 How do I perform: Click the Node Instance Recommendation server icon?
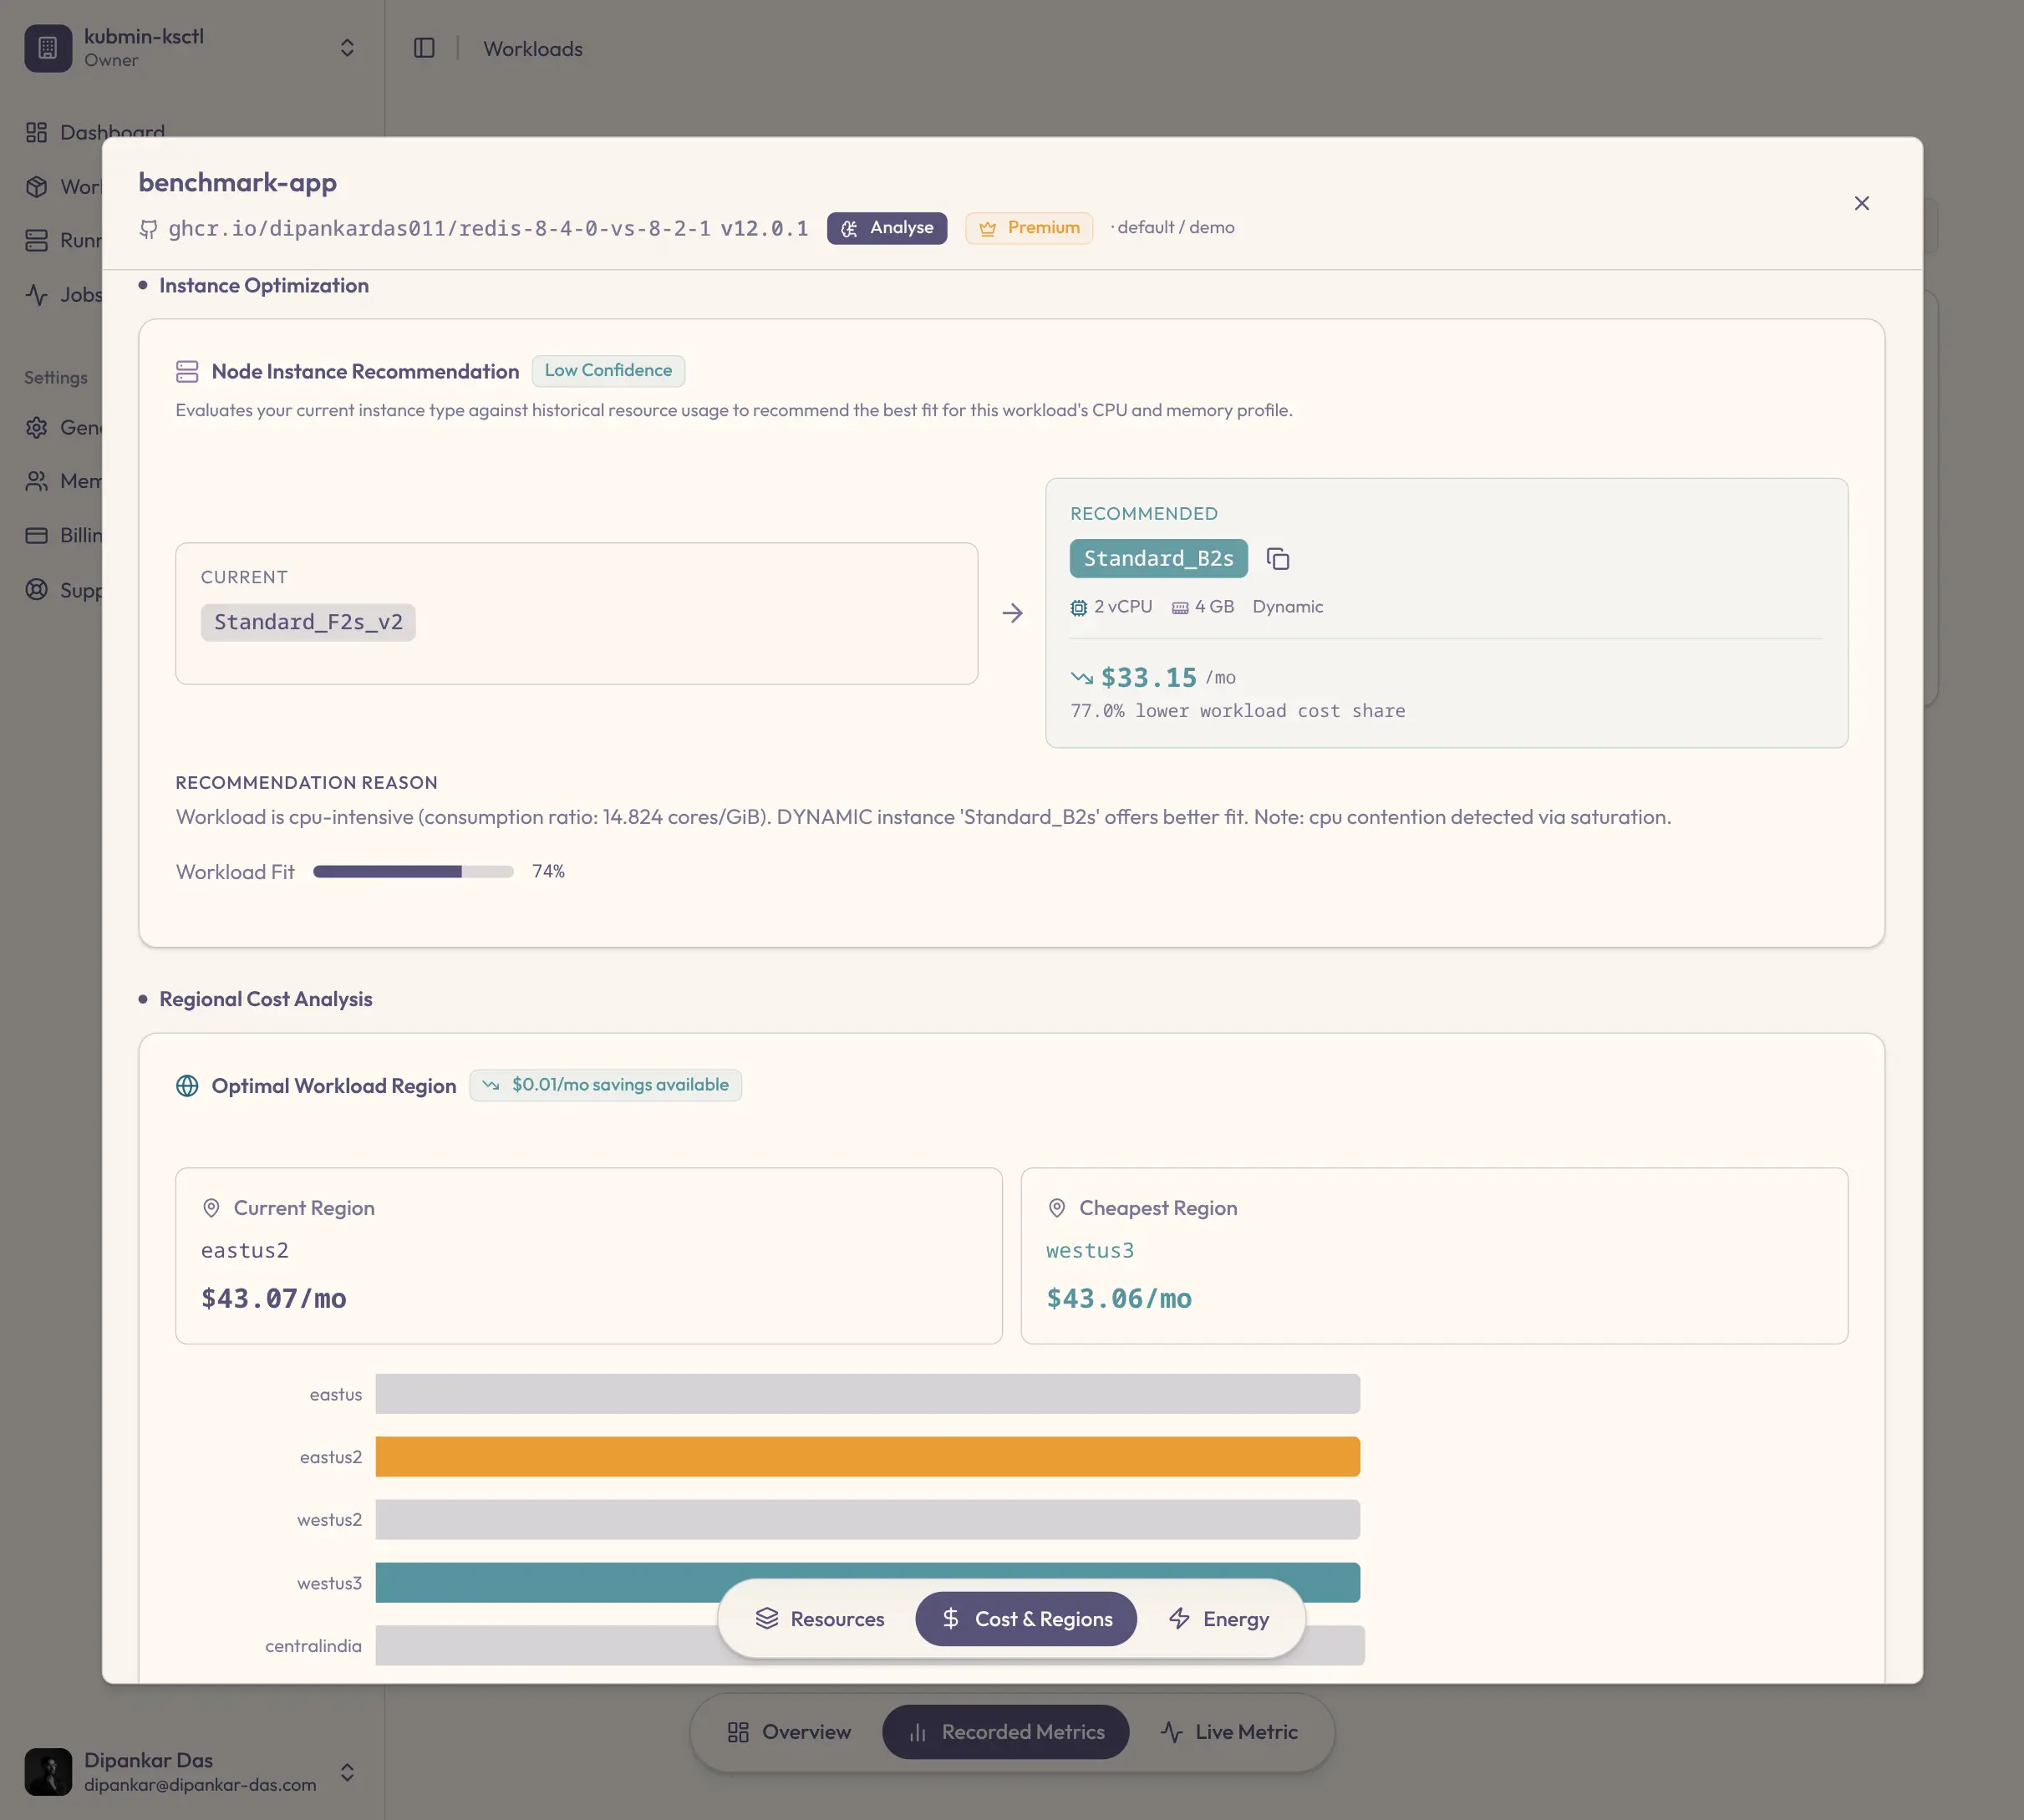(x=187, y=372)
